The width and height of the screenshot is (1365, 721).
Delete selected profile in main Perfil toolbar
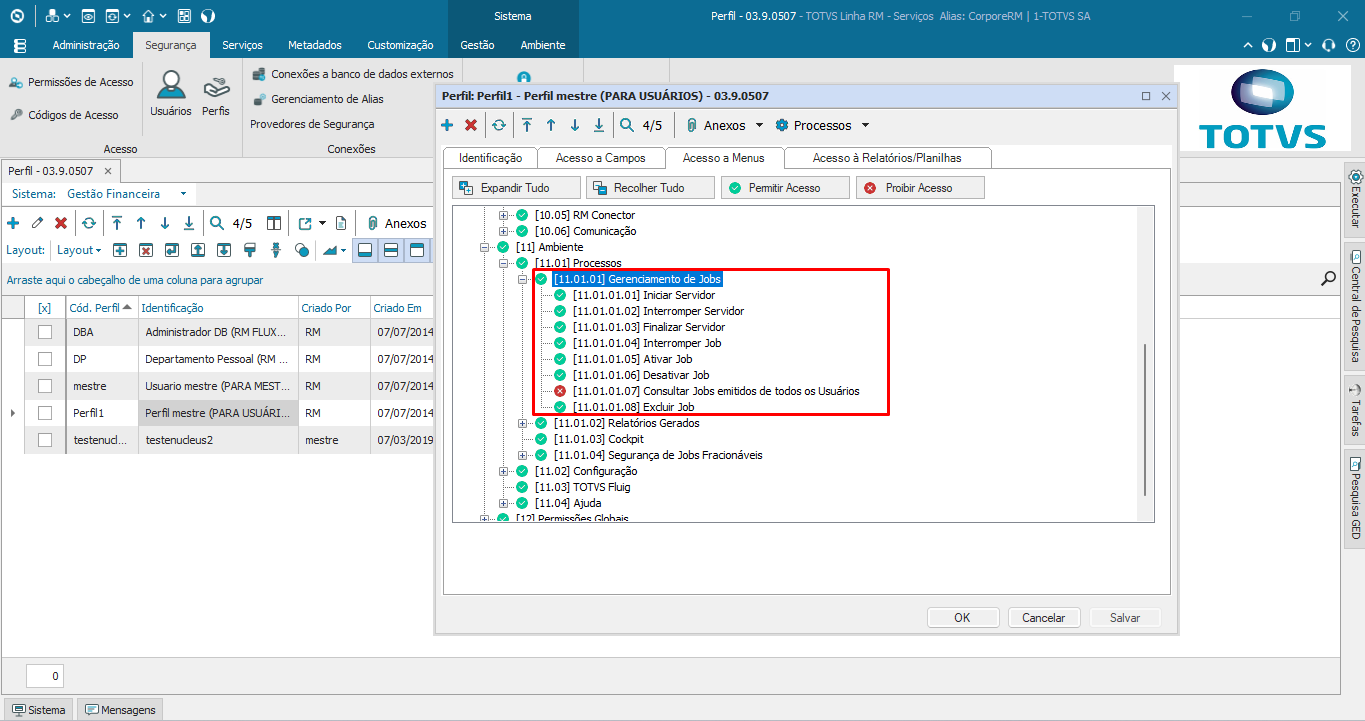pyautogui.click(x=61, y=223)
